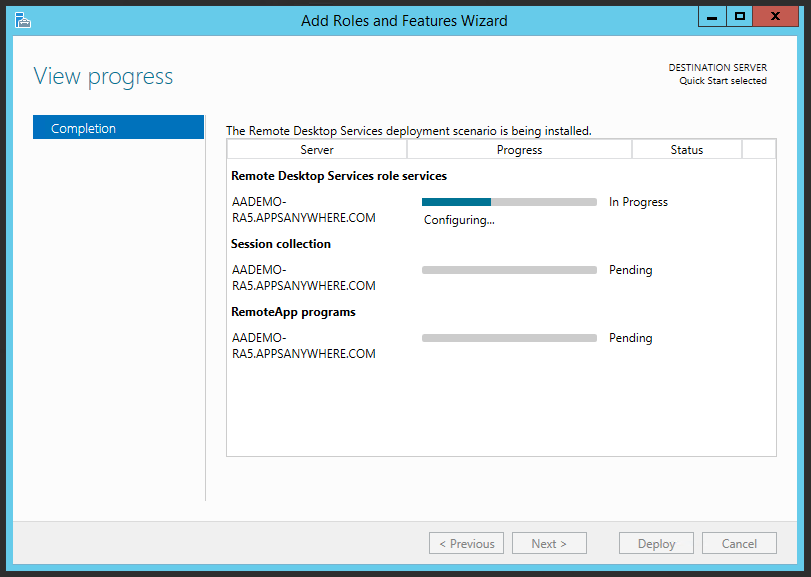This screenshot has height=577, width=811.
Task: Click the Remote Desktop Services role services heading
Action: coord(339,176)
